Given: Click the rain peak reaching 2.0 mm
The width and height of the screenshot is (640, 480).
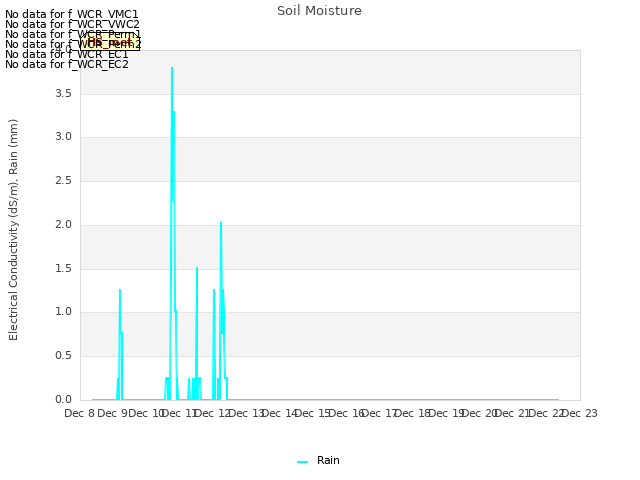Looking at the screenshot, I should pyautogui.click(x=221, y=223).
